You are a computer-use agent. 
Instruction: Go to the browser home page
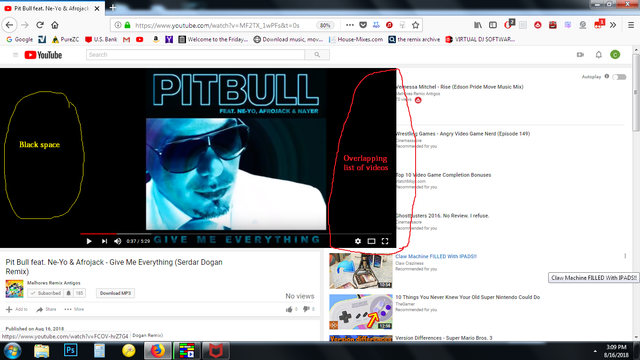[55, 25]
